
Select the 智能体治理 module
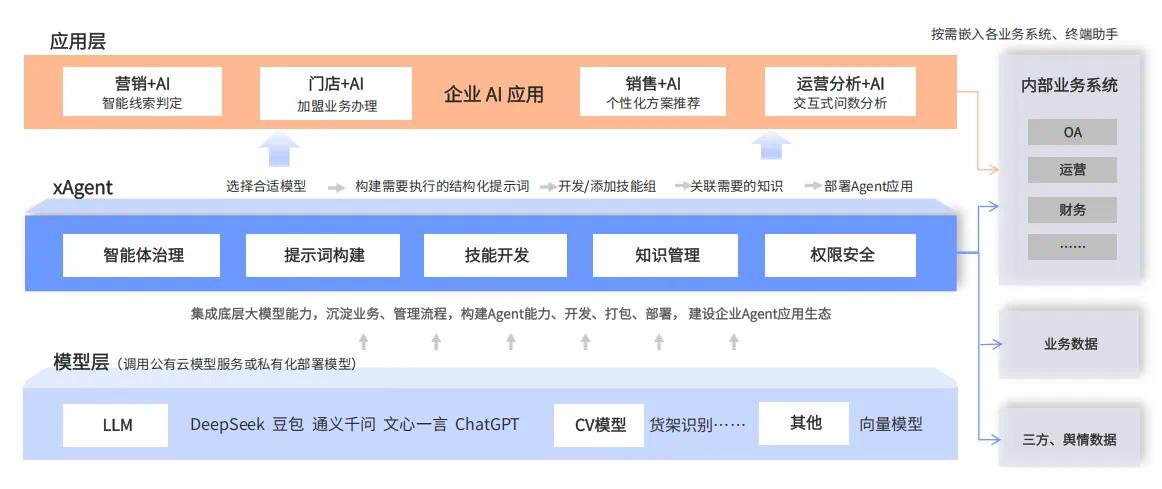click(x=143, y=255)
